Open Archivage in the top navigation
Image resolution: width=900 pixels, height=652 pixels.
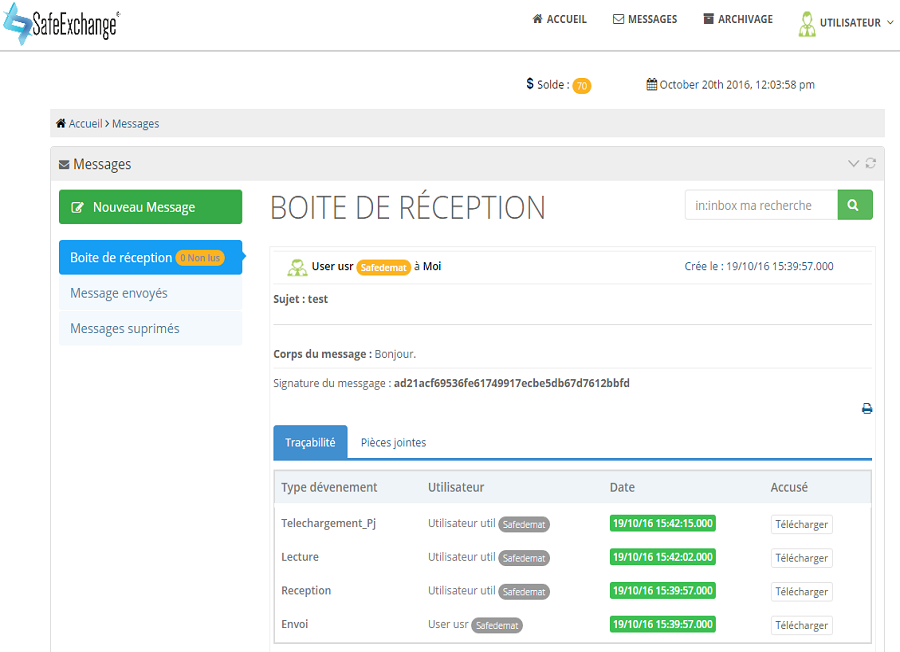click(x=738, y=19)
